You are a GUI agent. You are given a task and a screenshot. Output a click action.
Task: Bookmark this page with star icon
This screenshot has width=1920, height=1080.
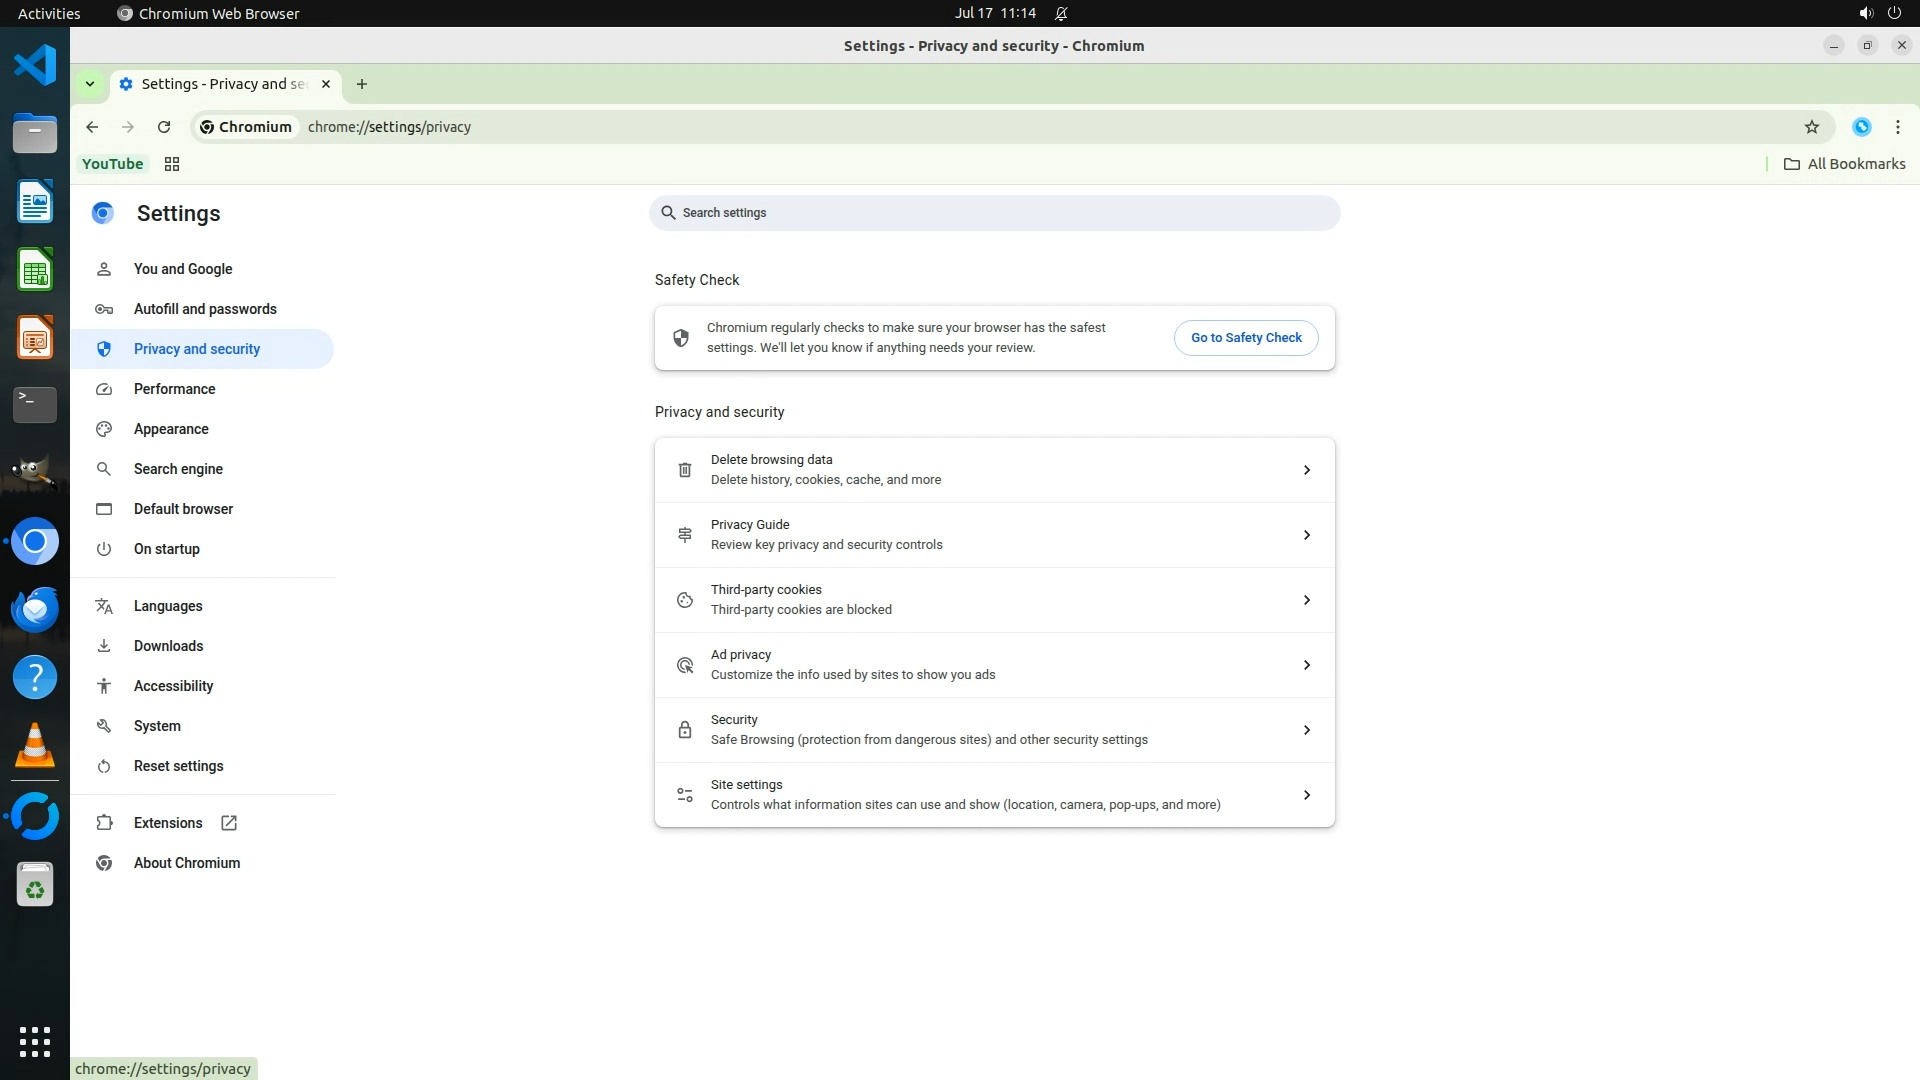click(1811, 127)
